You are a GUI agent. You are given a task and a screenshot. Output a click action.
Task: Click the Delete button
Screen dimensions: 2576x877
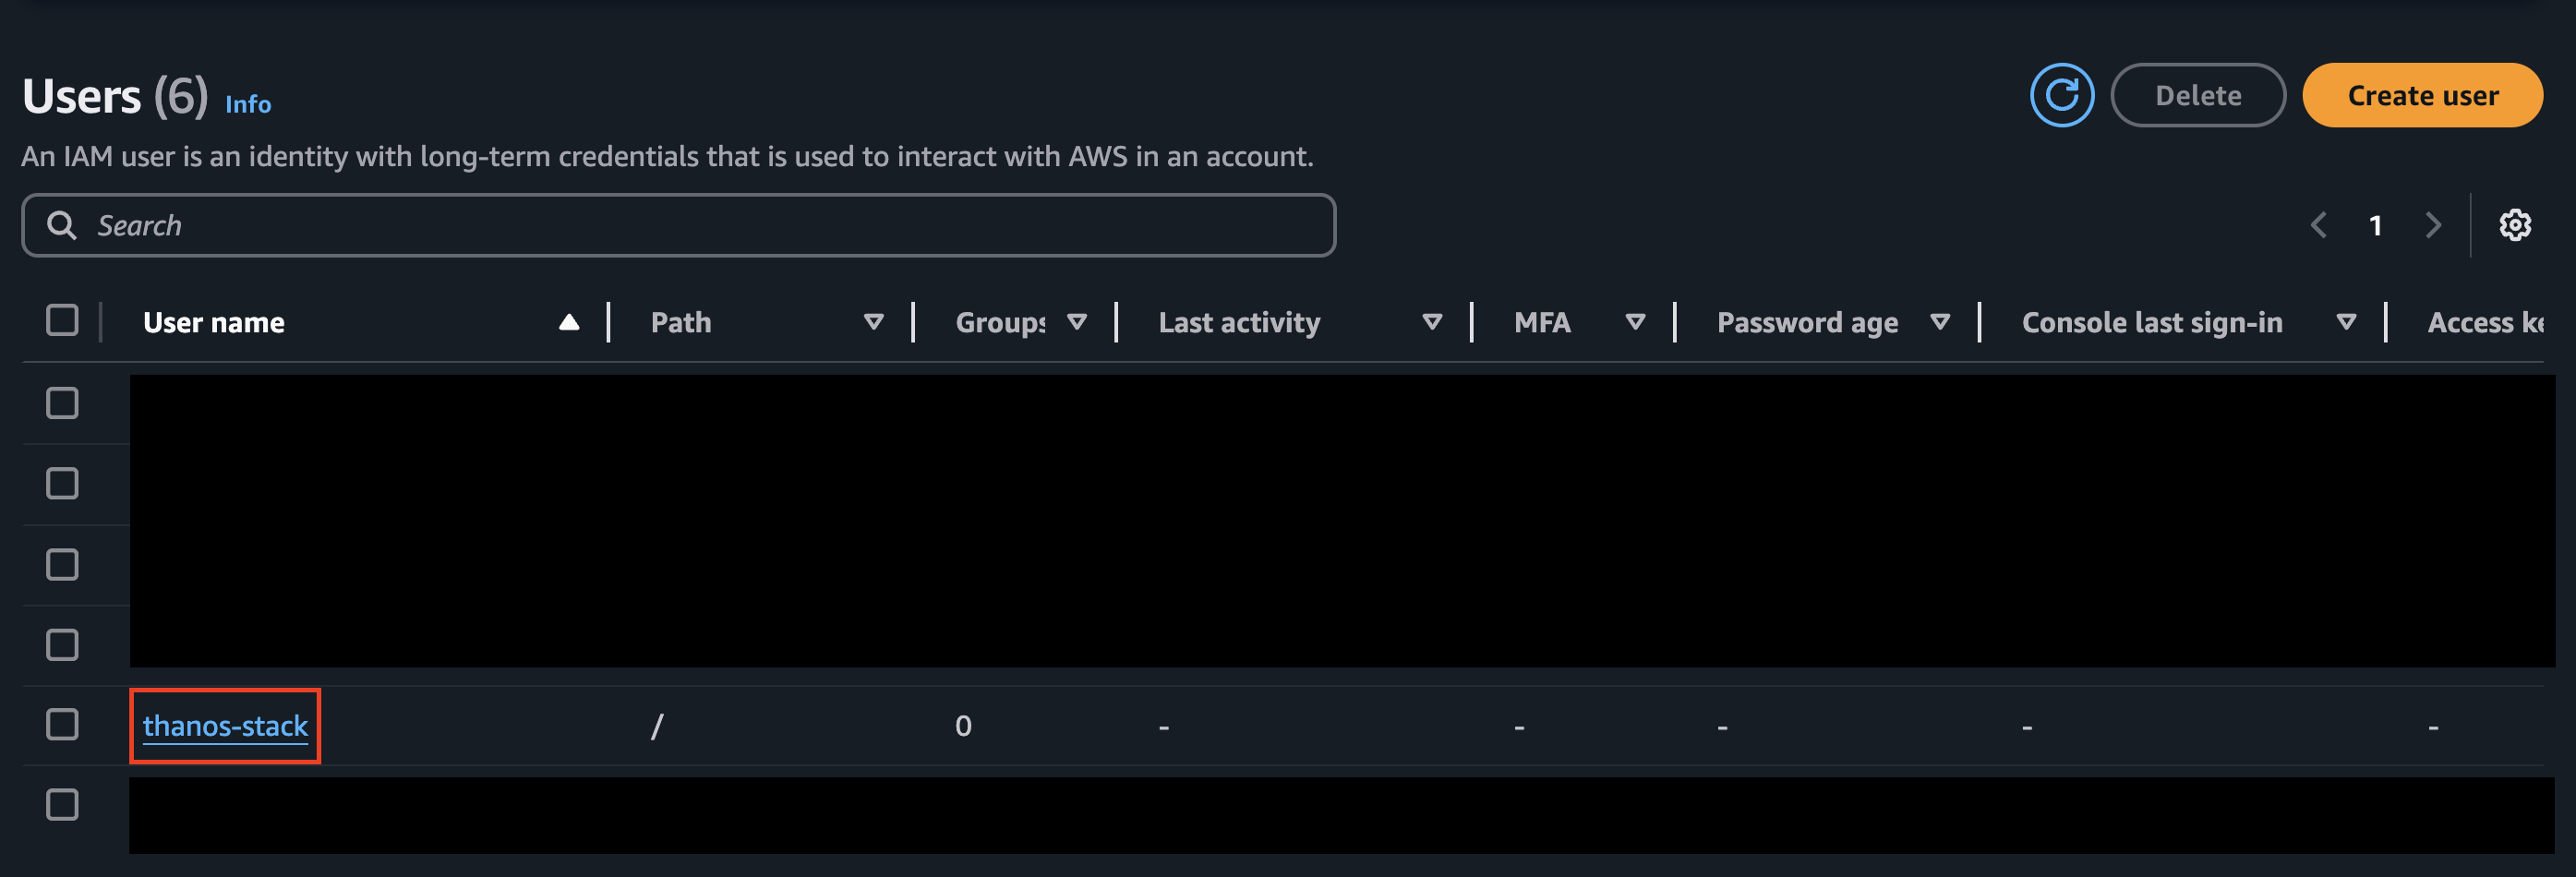2198,95
